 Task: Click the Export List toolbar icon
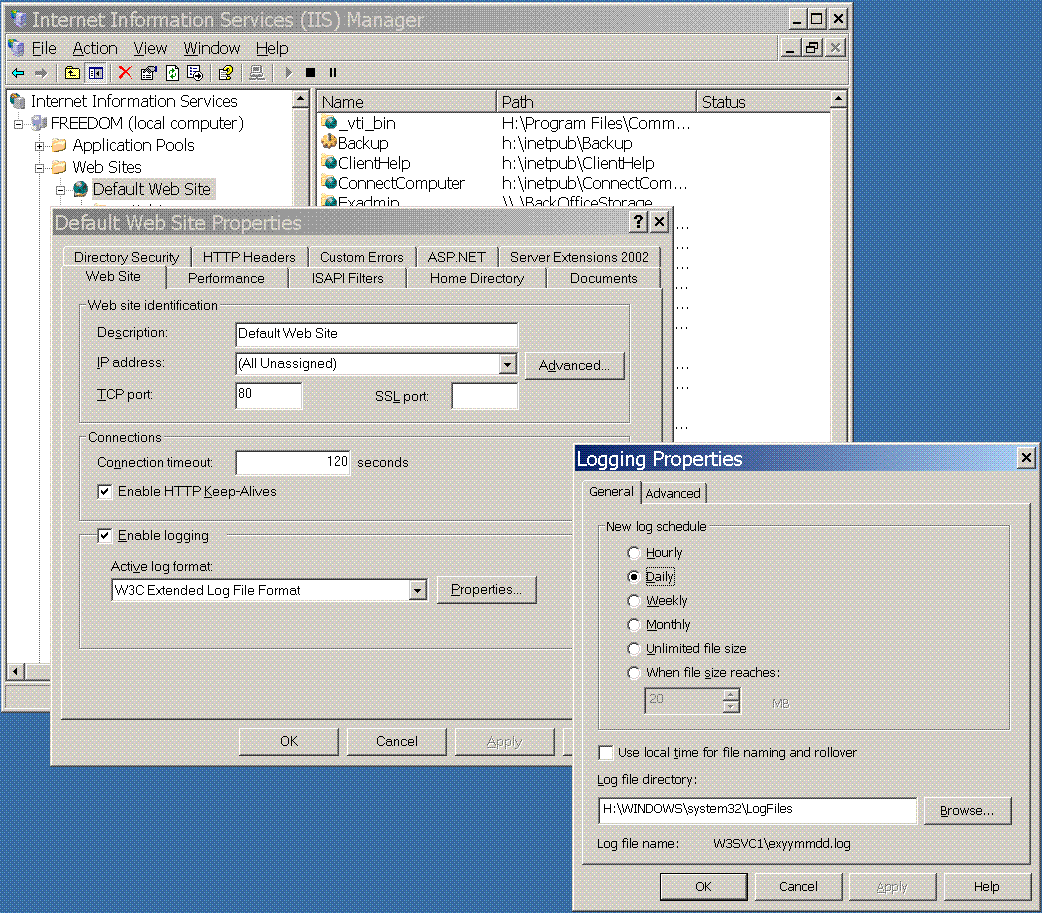point(195,73)
